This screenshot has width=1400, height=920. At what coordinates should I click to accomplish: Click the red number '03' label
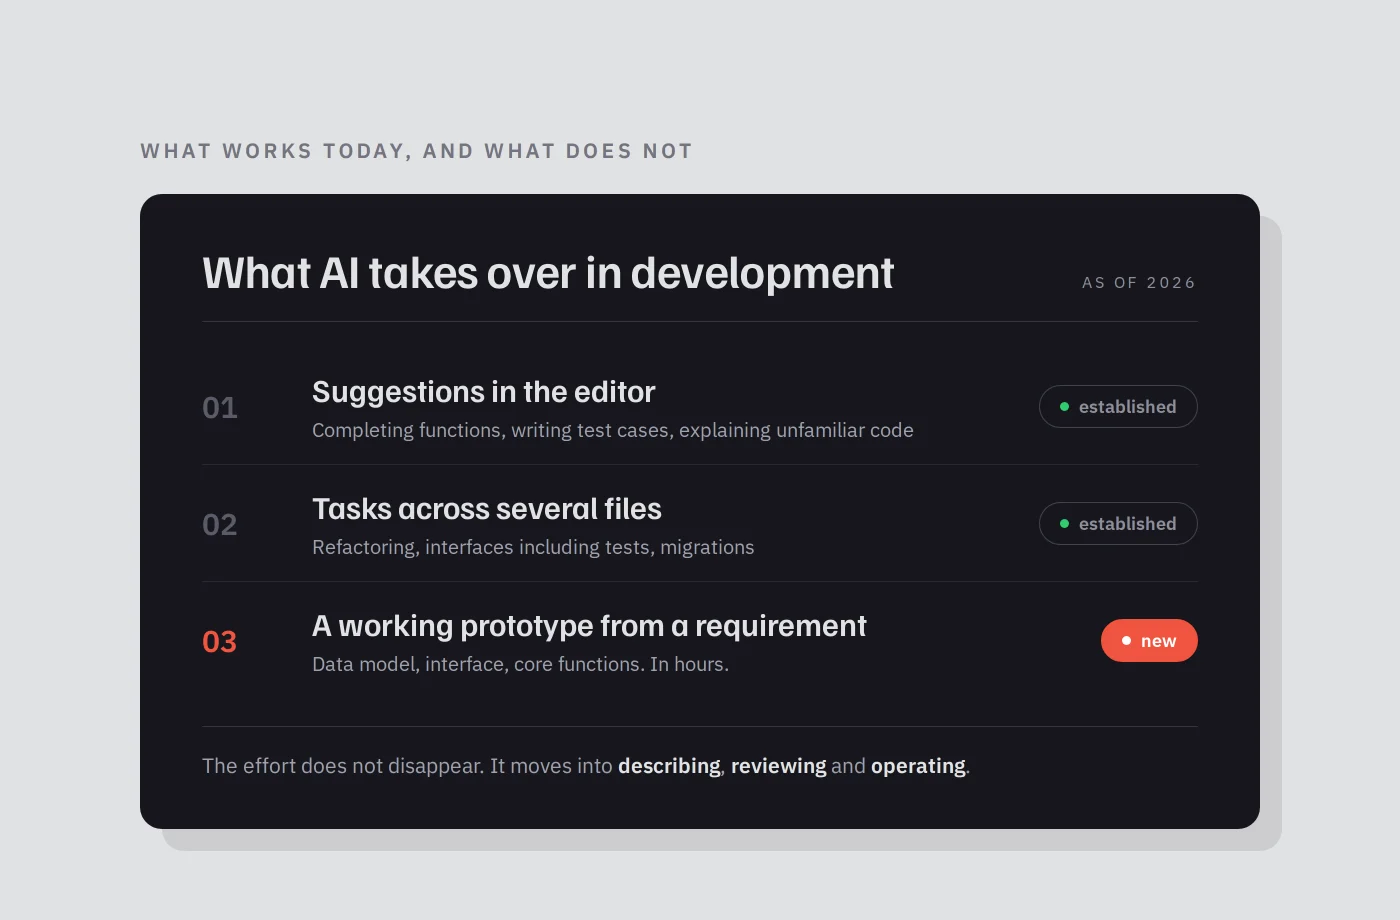220,641
